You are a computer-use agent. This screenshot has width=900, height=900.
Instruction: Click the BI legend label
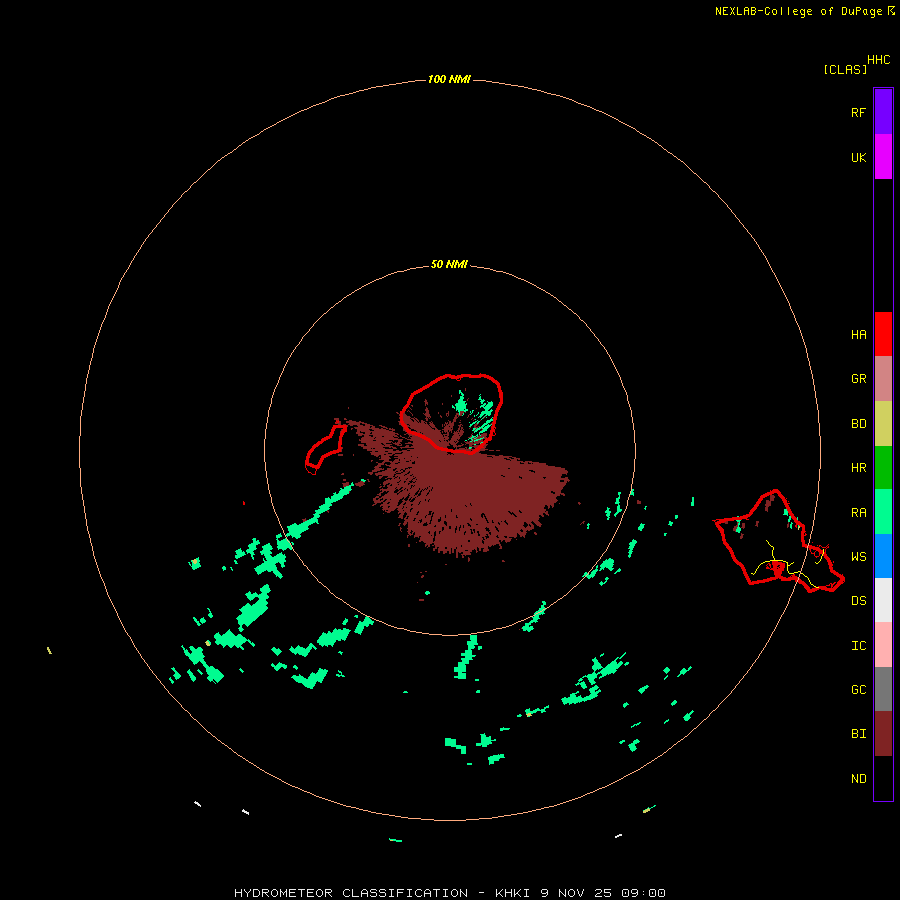[858, 734]
